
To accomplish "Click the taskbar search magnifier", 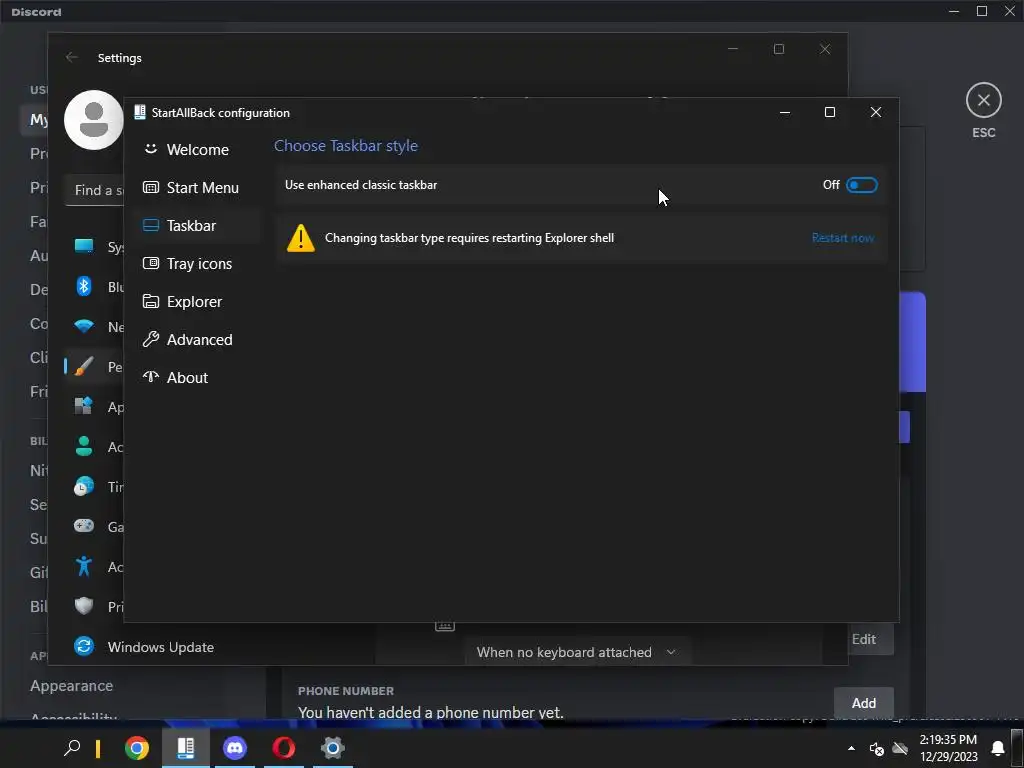I will 72,748.
